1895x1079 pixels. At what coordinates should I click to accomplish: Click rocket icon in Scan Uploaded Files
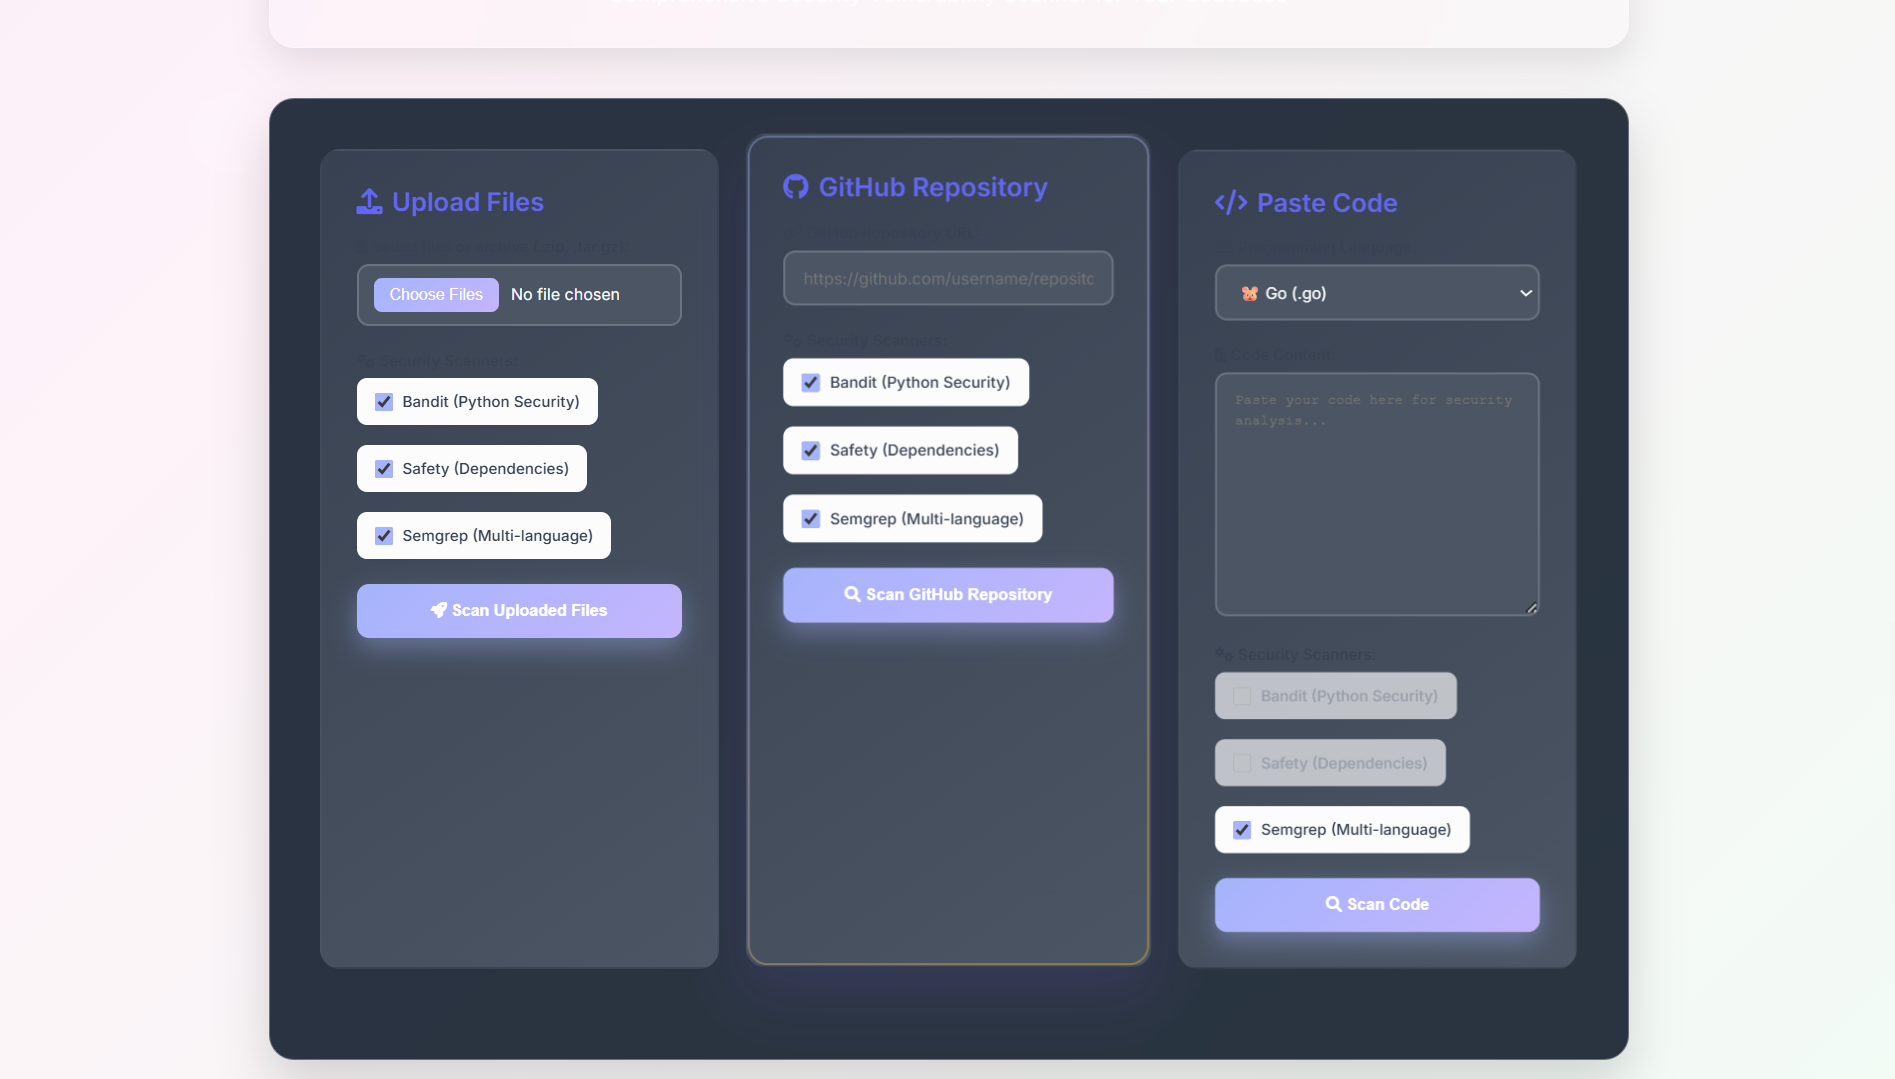point(438,610)
